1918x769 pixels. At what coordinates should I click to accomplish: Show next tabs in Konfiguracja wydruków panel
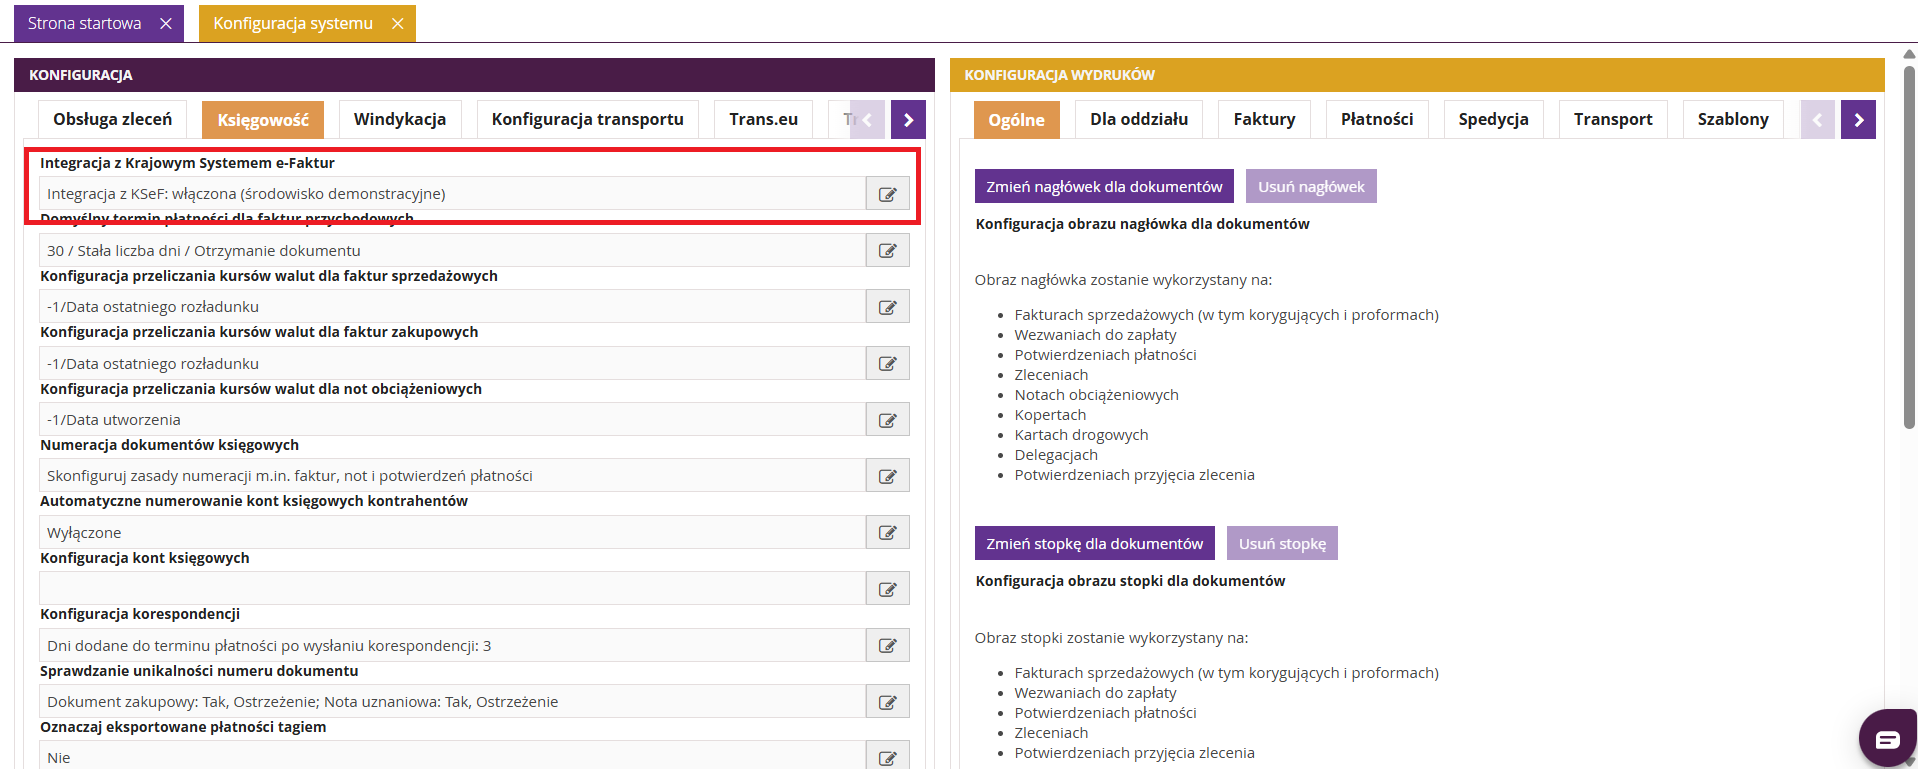point(1858,120)
